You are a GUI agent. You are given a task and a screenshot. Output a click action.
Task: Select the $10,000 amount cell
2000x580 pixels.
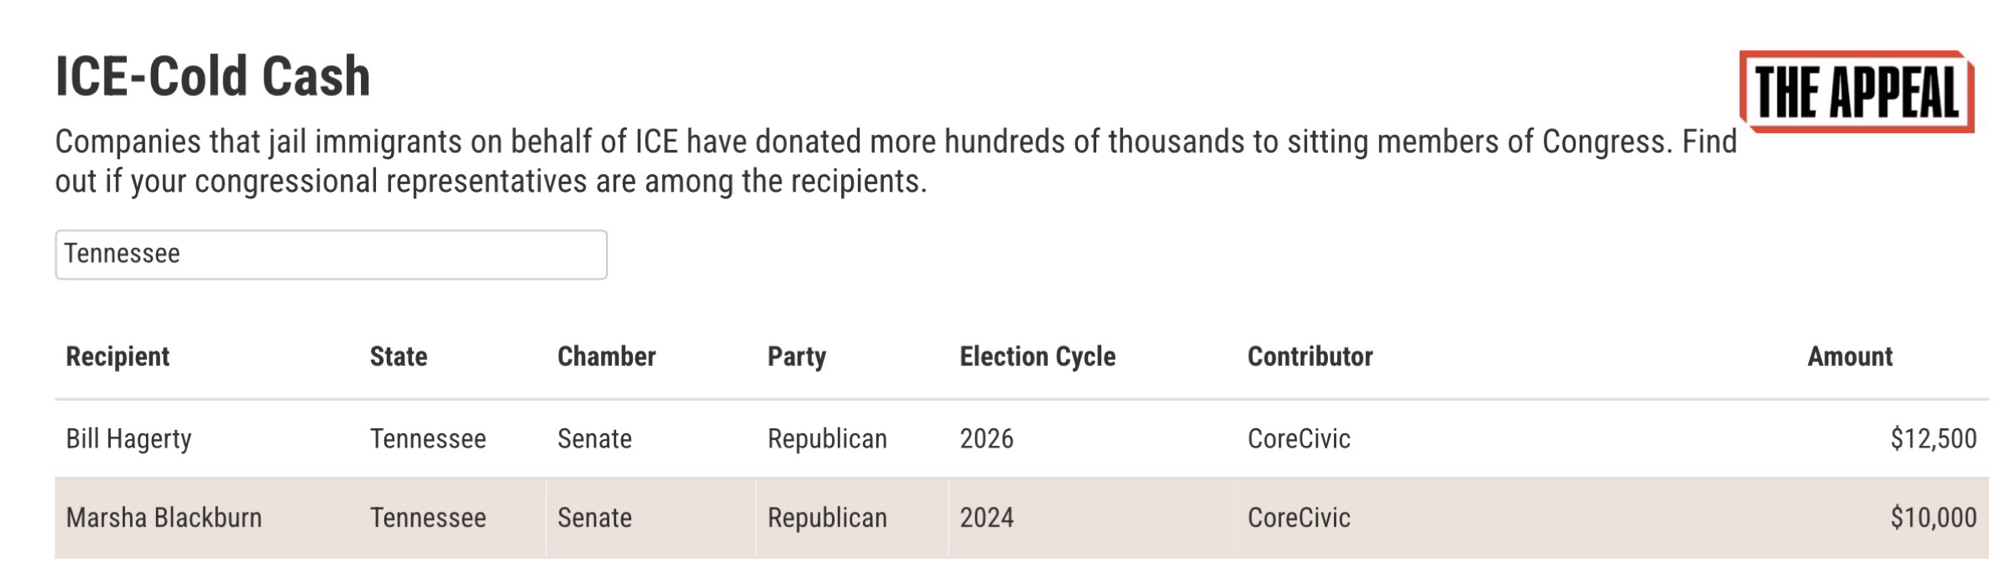[1932, 518]
